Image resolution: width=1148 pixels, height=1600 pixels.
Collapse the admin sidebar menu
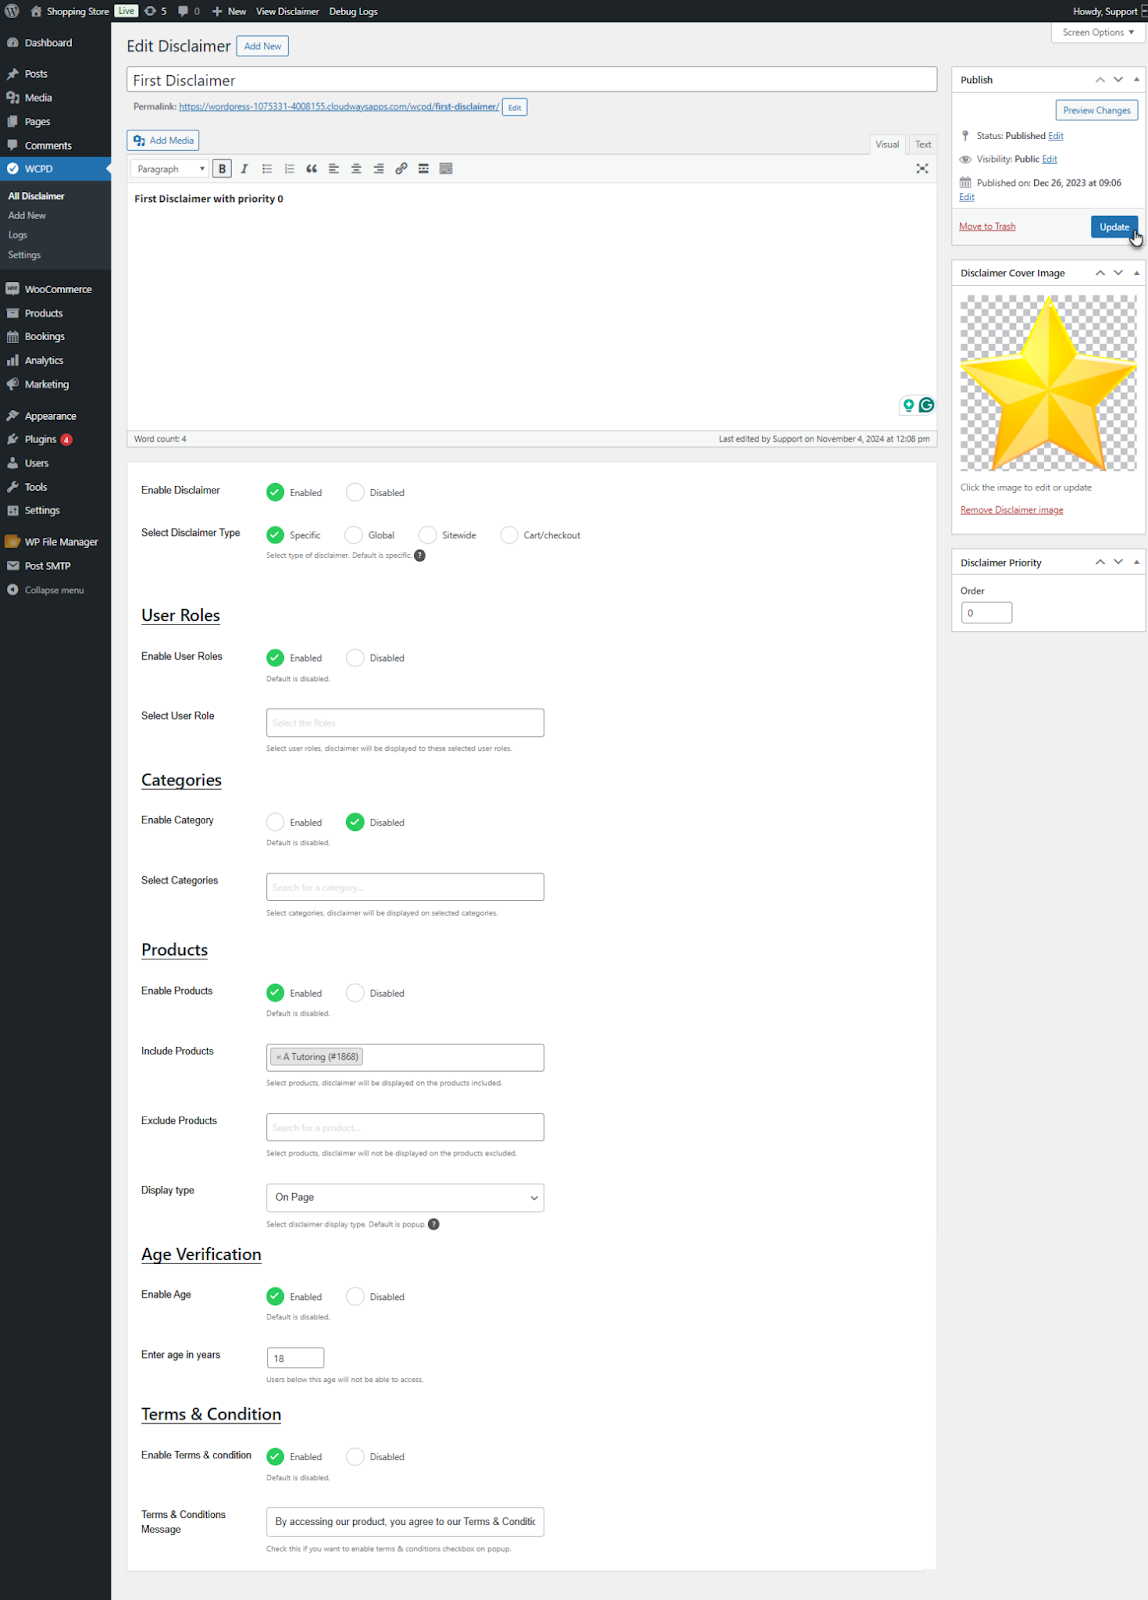coord(55,590)
